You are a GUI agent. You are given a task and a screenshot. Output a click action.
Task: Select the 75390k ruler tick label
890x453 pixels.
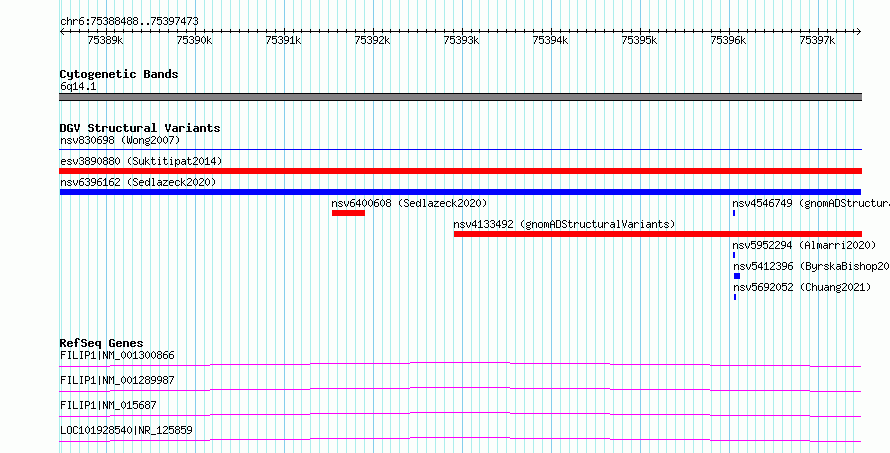[194, 40]
